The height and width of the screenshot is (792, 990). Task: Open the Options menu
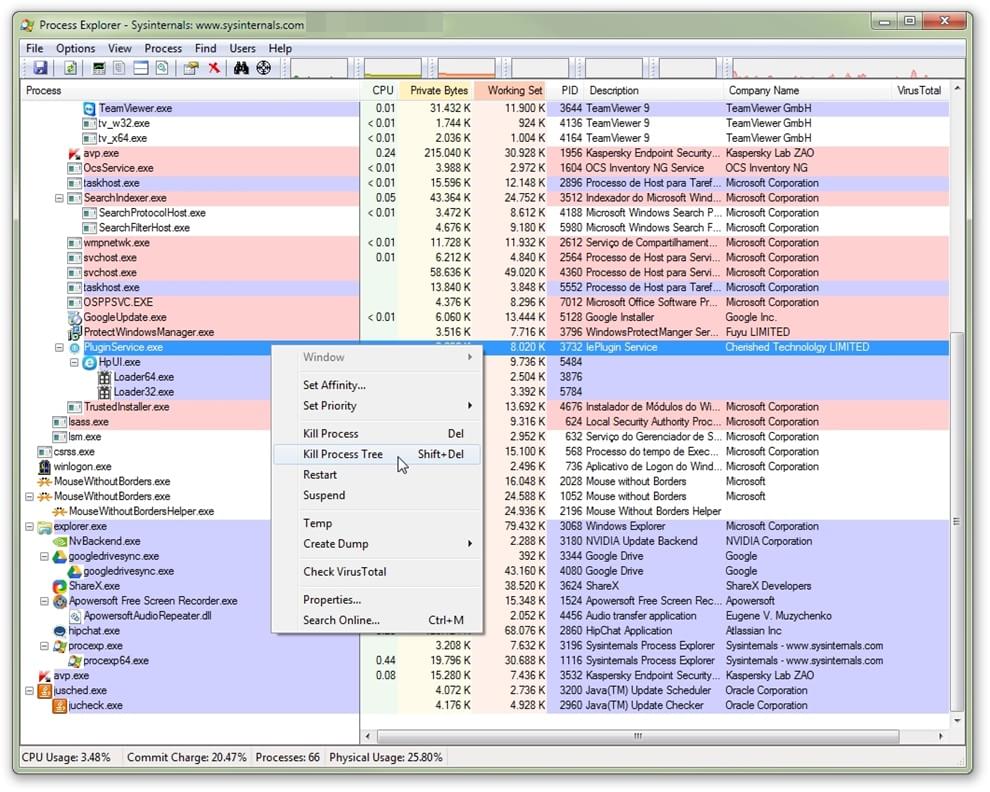coord(75,49)
